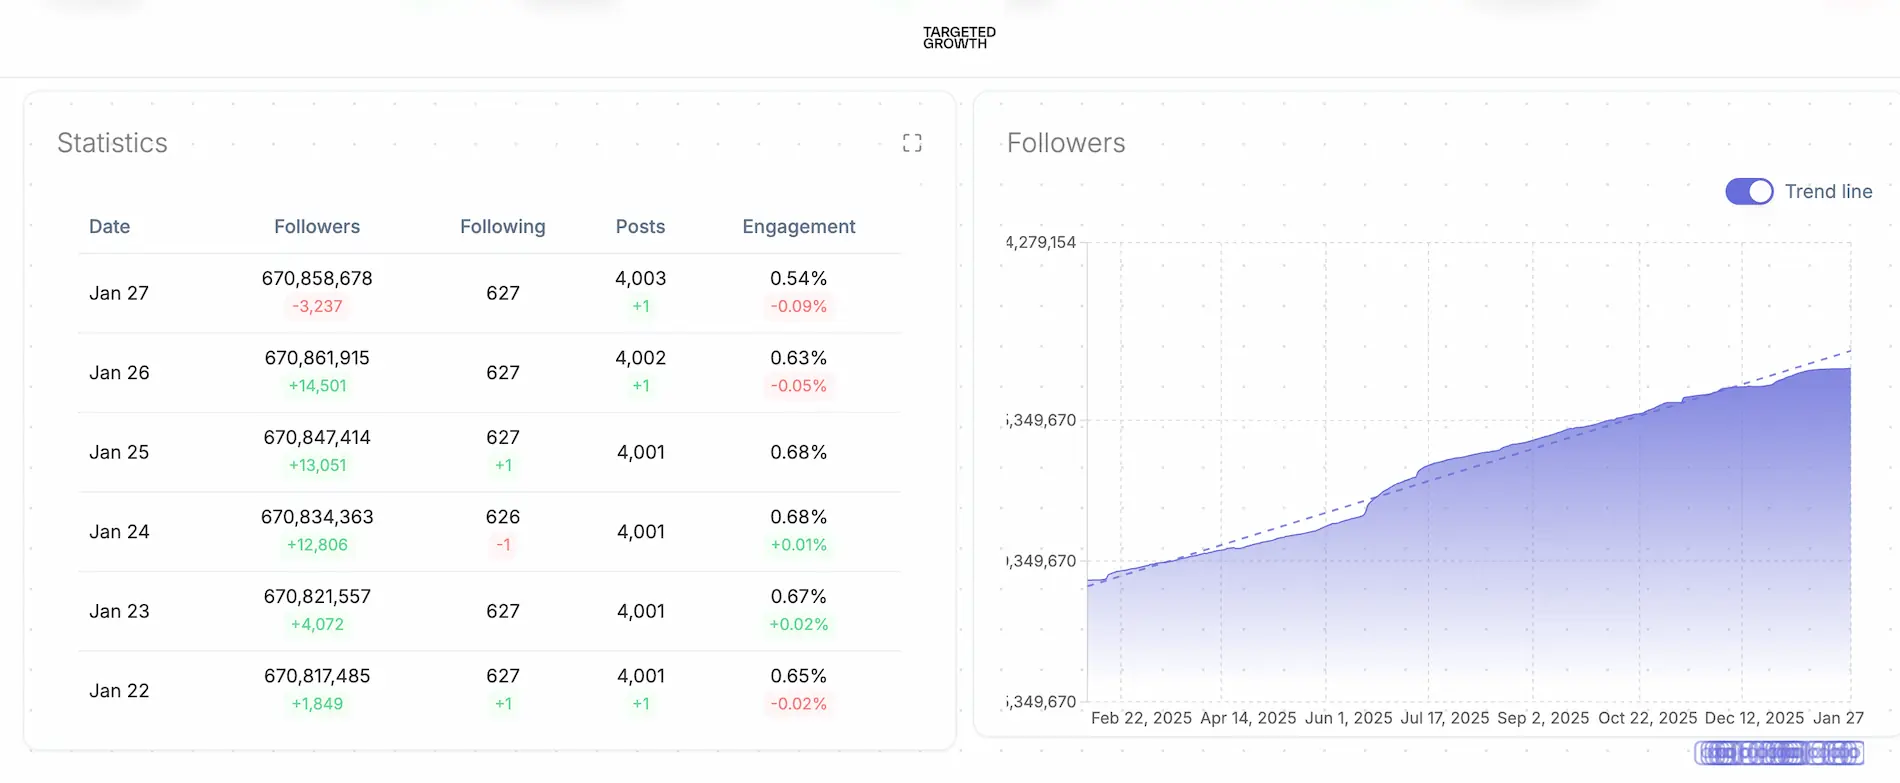The width and height of the screenshot is (1900, 783).
Task: Click the chart range slider below the graph
Action: point(1778,752)
